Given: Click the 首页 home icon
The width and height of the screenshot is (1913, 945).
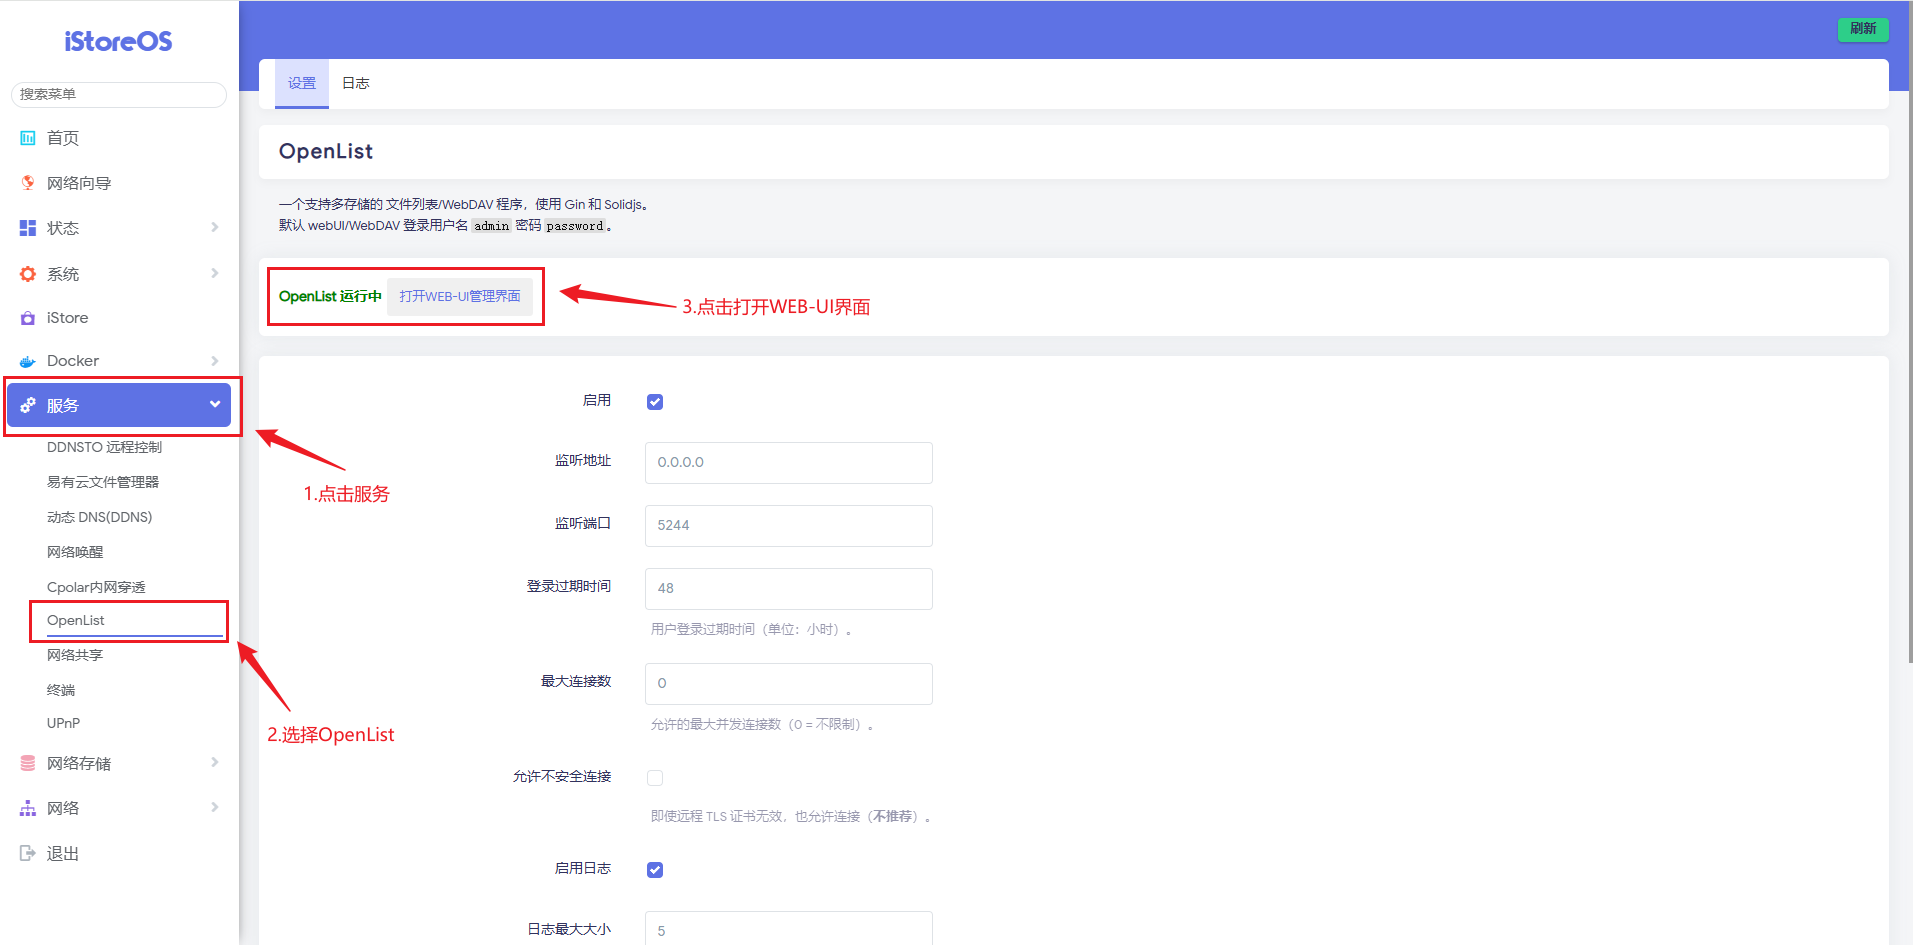Looking at the screenshot, I should coord(28,138).
